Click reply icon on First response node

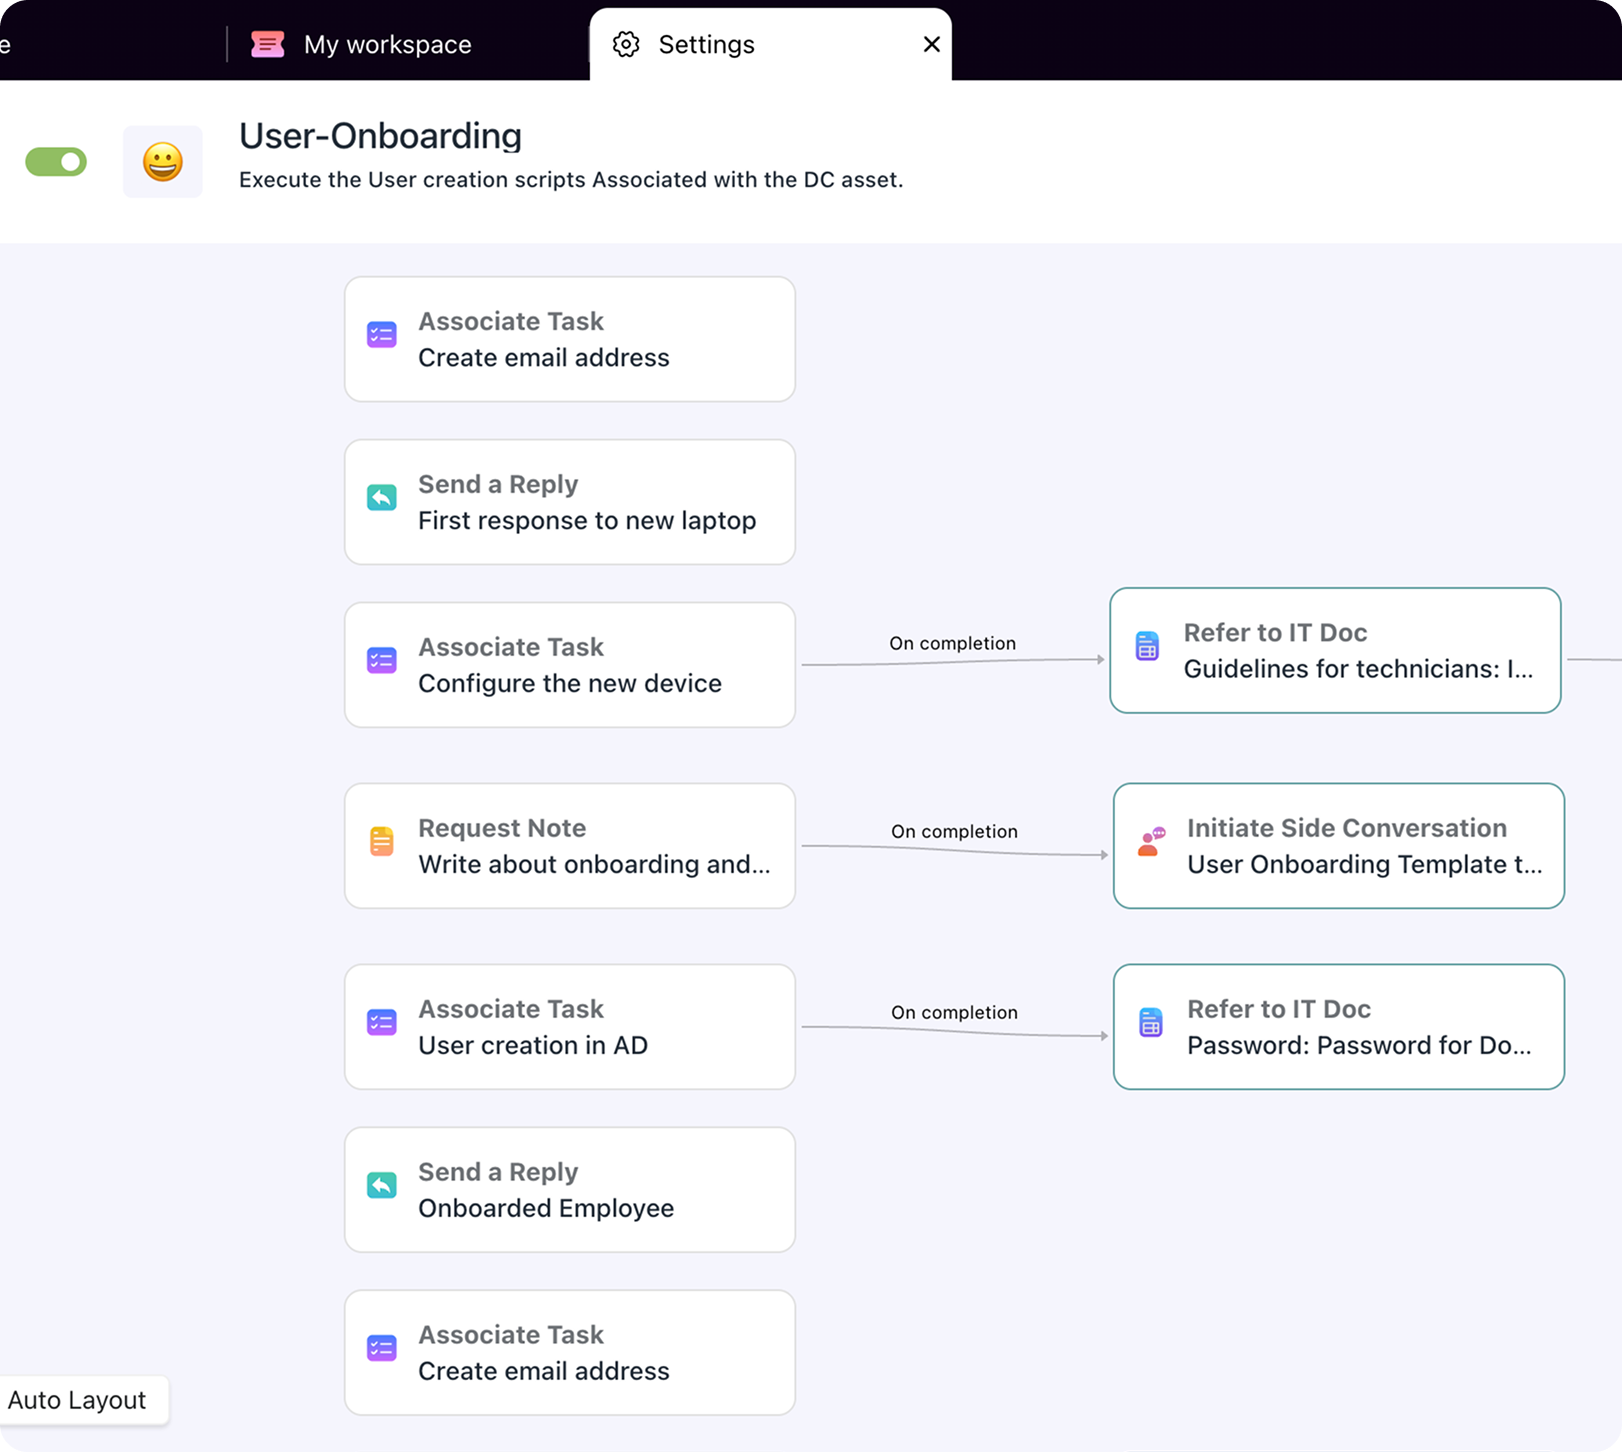[x=382, y=498]
